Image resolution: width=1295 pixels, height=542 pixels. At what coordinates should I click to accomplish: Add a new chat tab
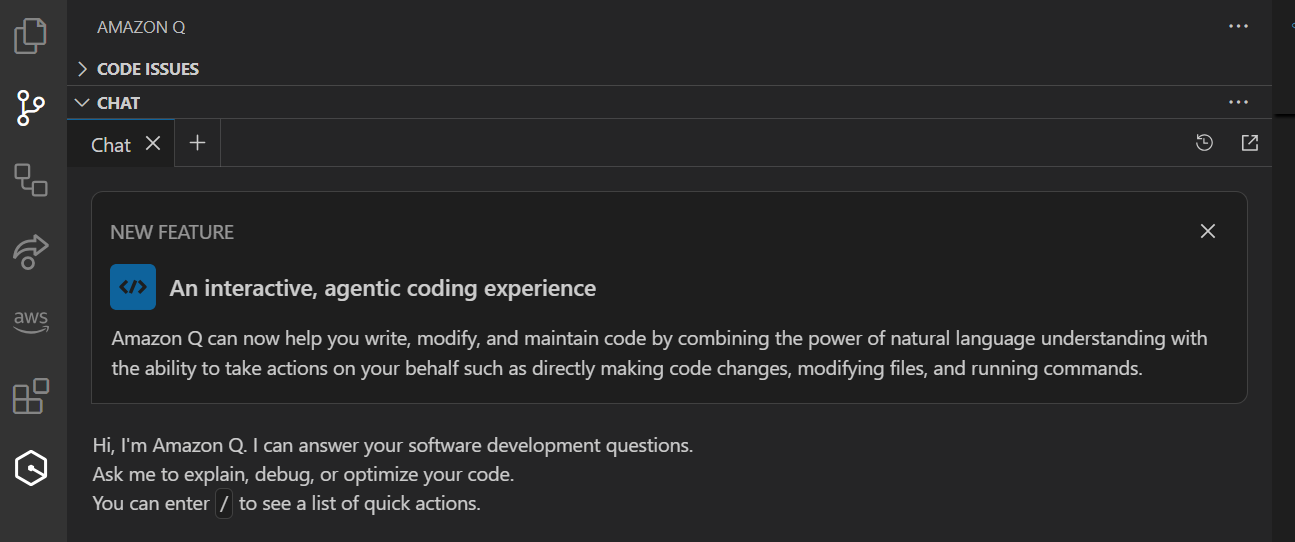point(197,143)
